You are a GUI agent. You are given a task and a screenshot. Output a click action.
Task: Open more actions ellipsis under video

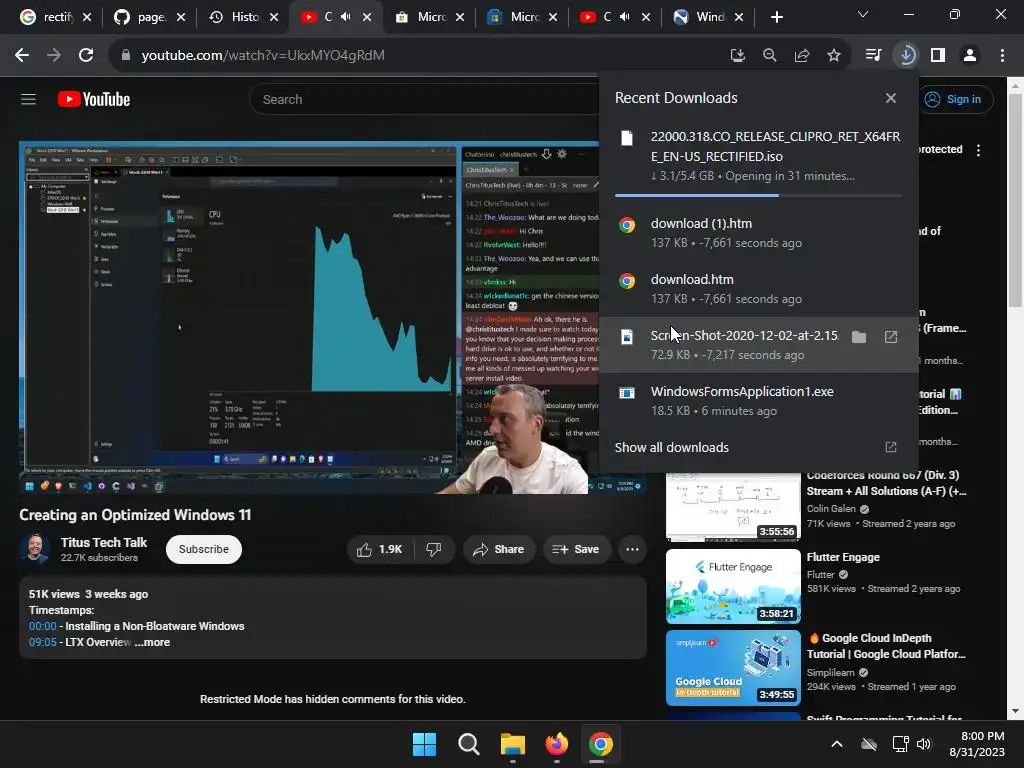click(632, 549)
